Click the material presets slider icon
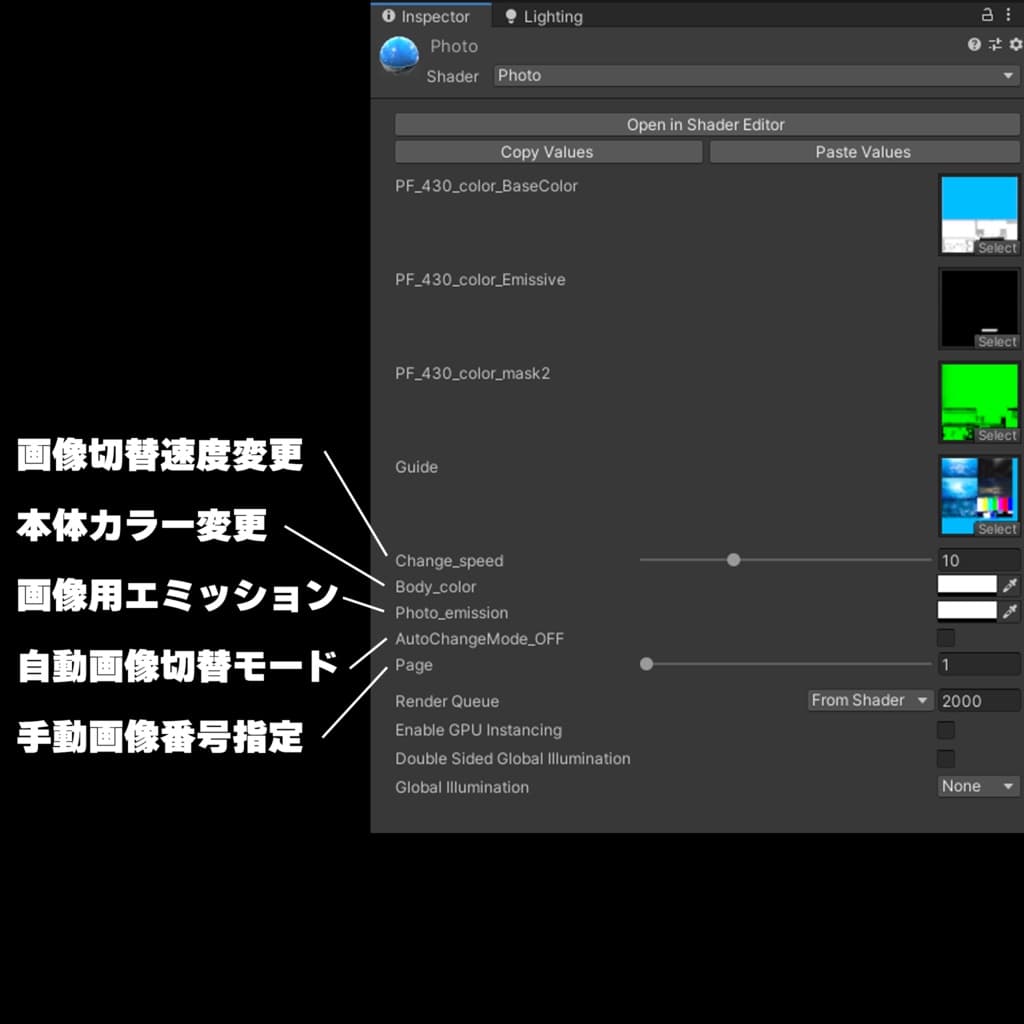 [995, 45]
